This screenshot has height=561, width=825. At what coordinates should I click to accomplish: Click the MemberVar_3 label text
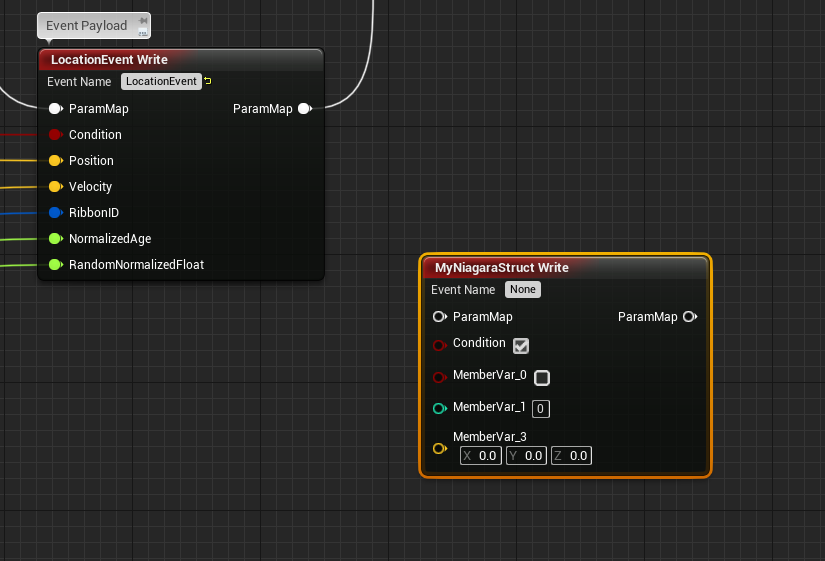490,437
